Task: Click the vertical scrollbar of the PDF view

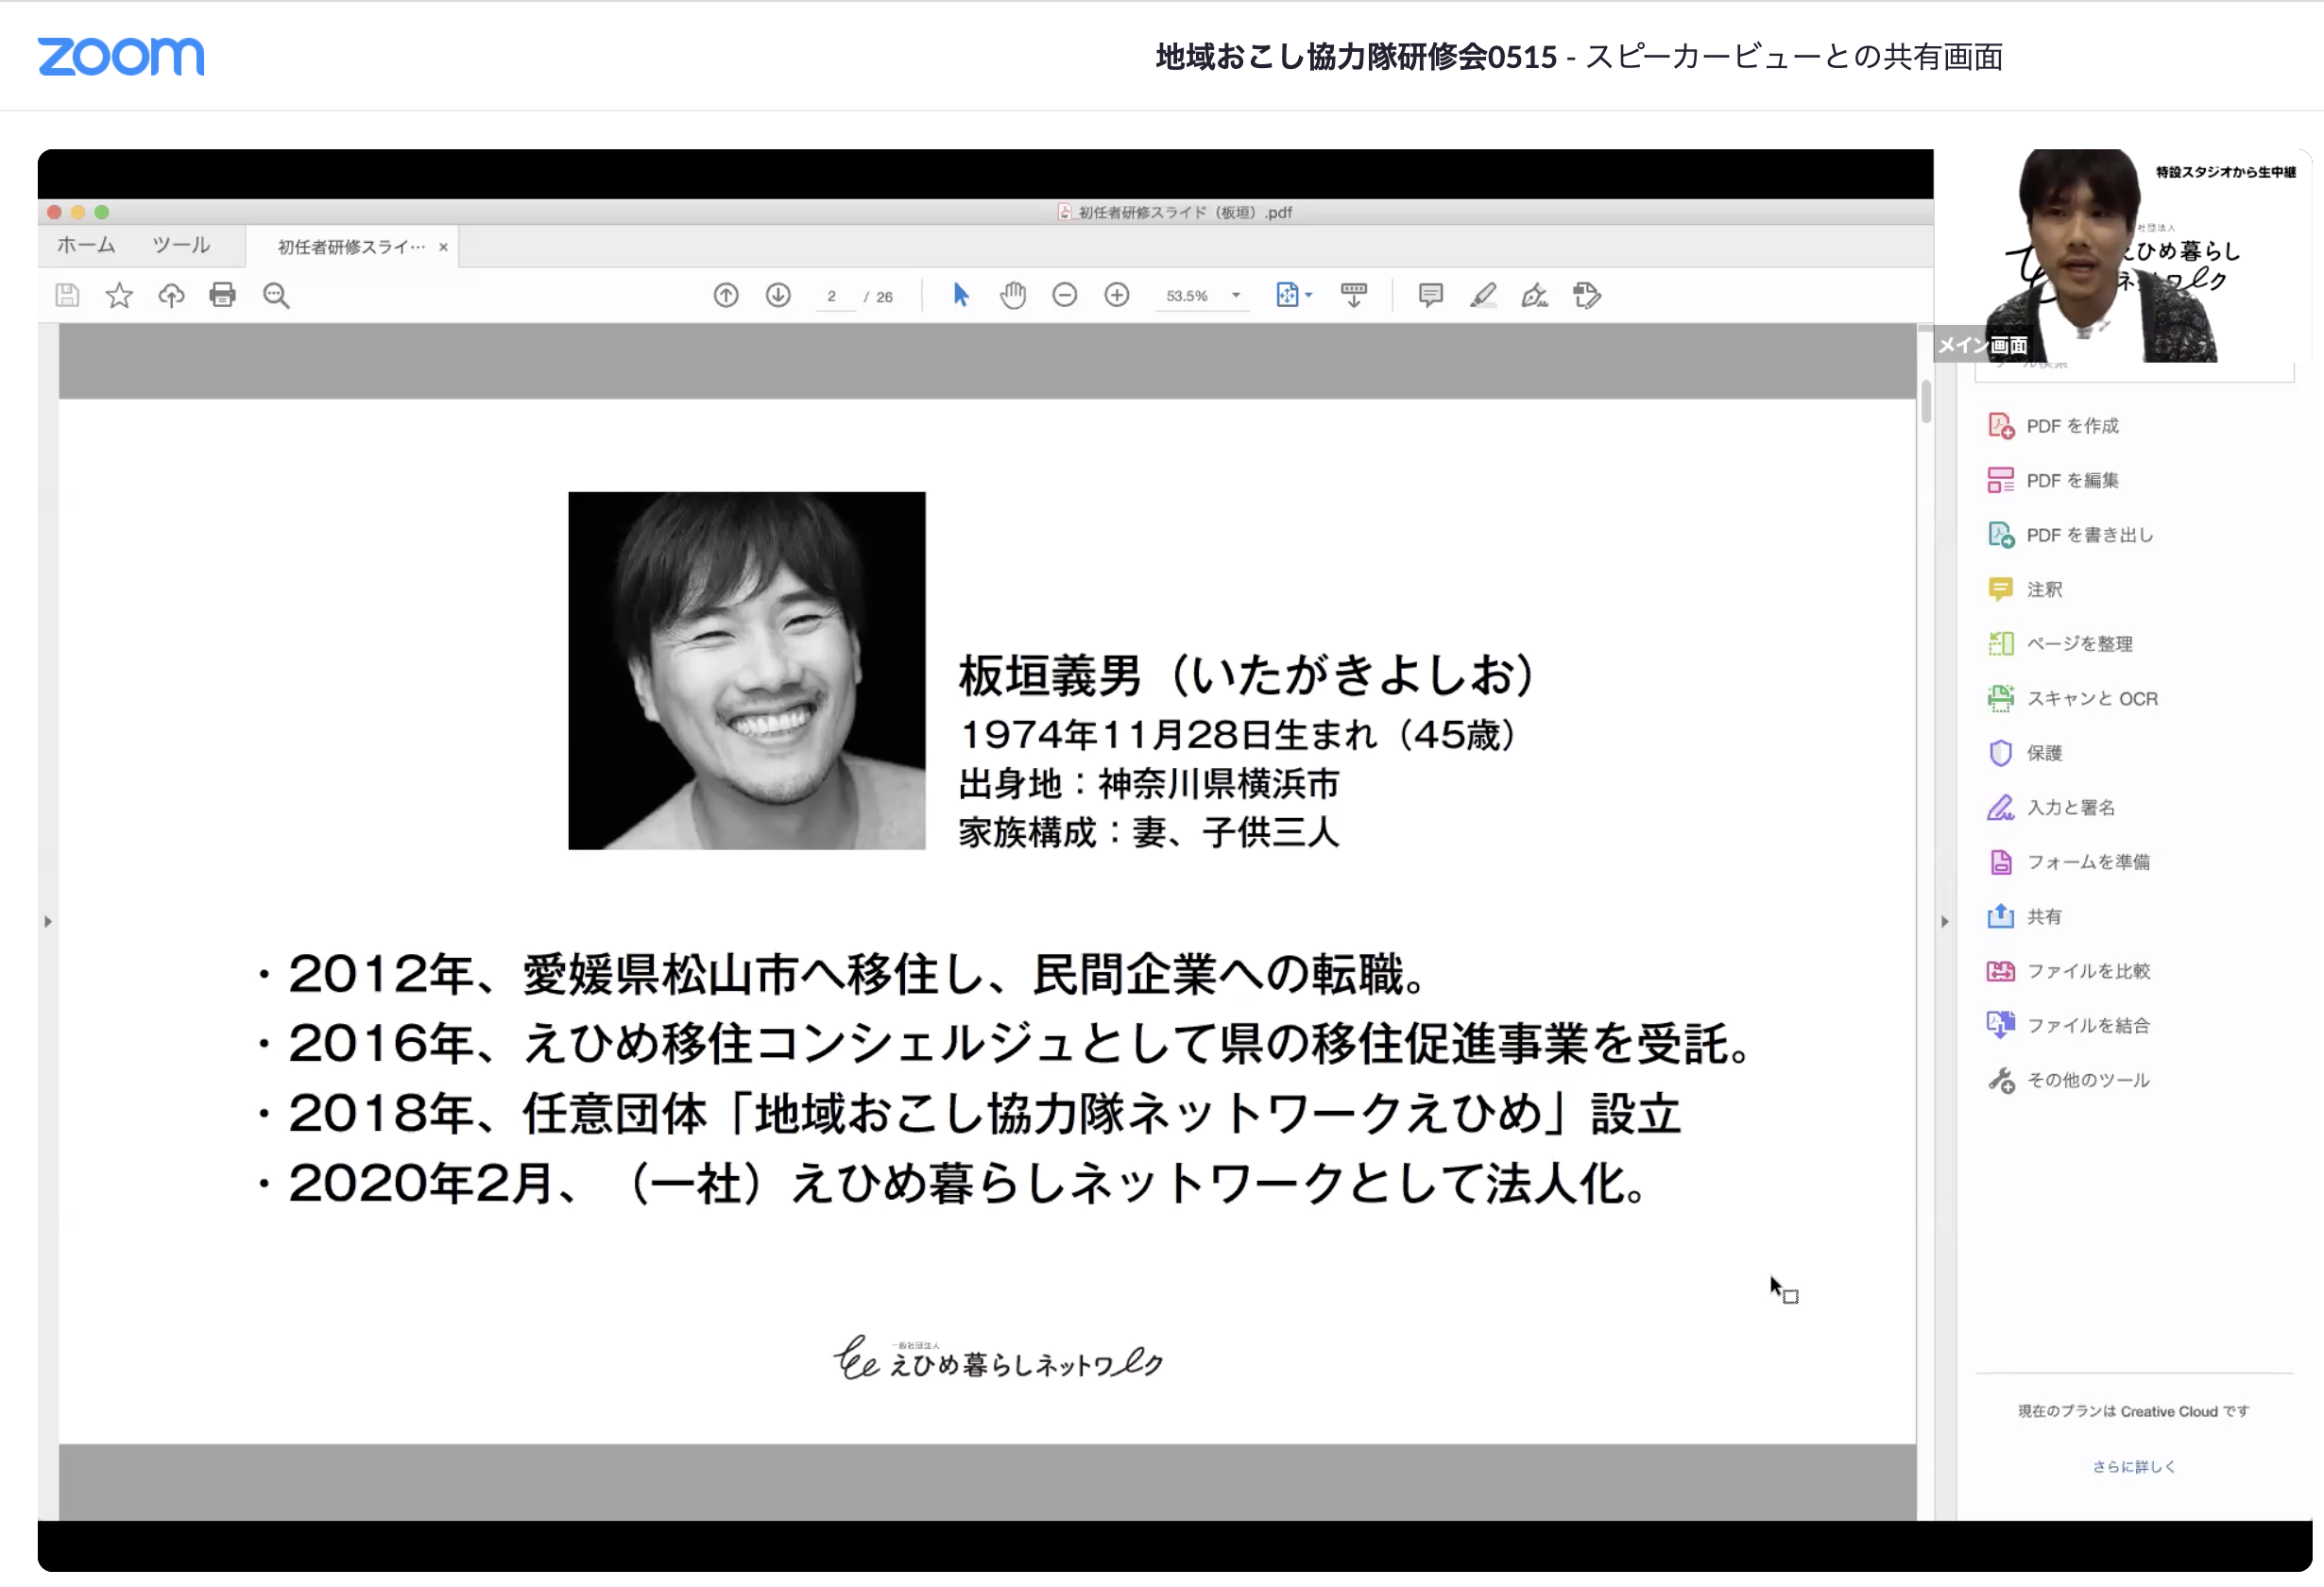Action: tap(1925, 402)
